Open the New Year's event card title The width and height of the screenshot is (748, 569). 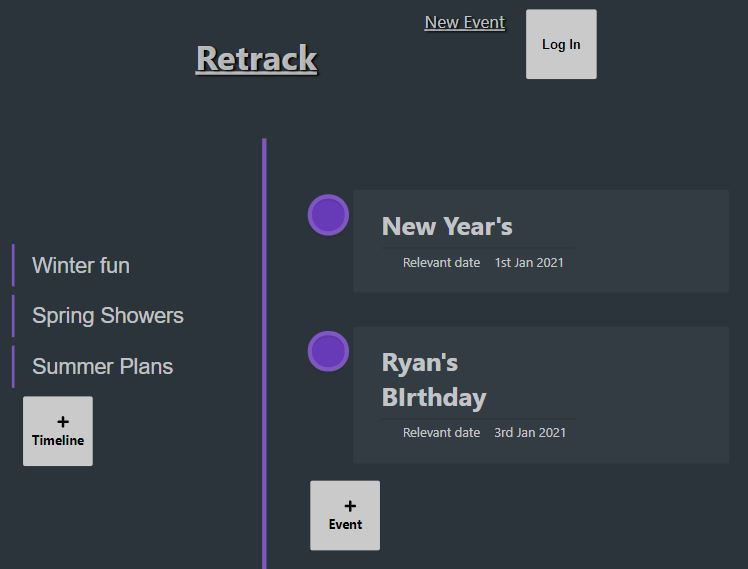[447, 227]
